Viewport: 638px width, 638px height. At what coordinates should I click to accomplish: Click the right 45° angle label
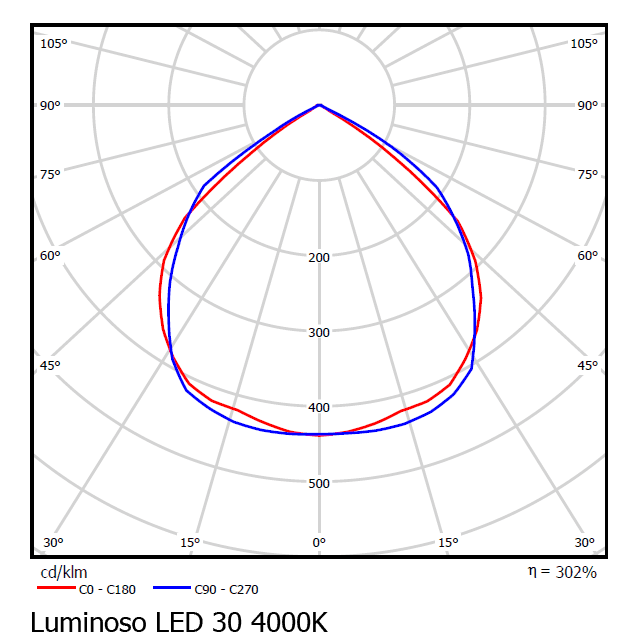click(x=588, y=366)
